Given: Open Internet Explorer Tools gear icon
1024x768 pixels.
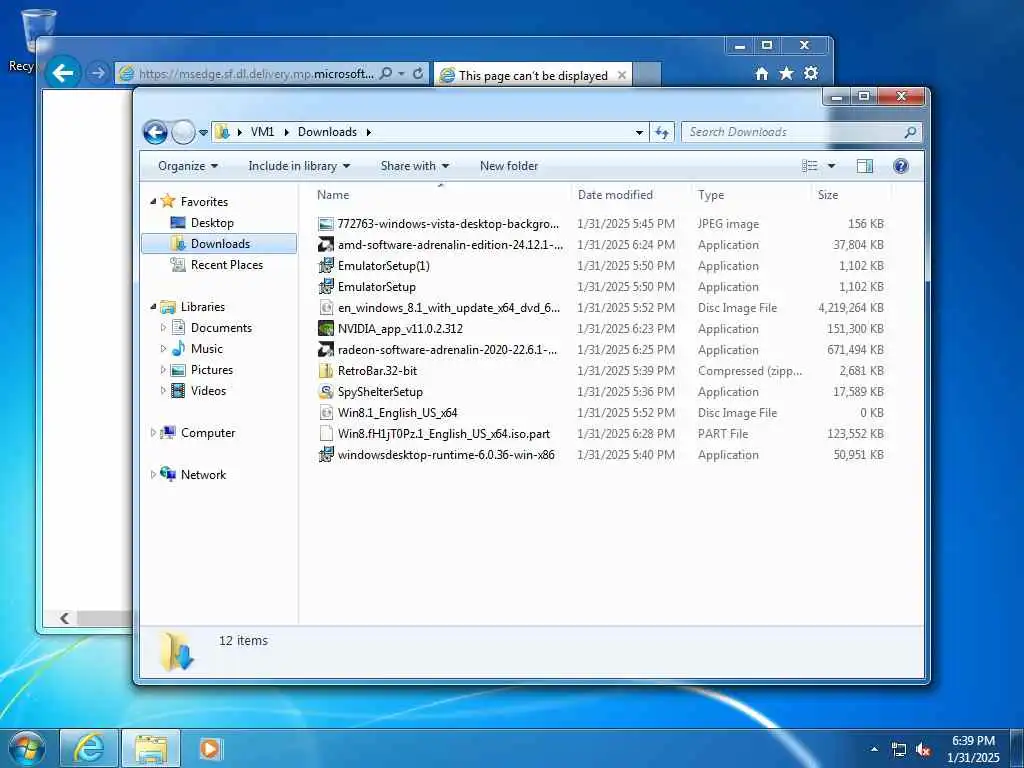Looking at the screenshot, I should (x=811, y=73).
